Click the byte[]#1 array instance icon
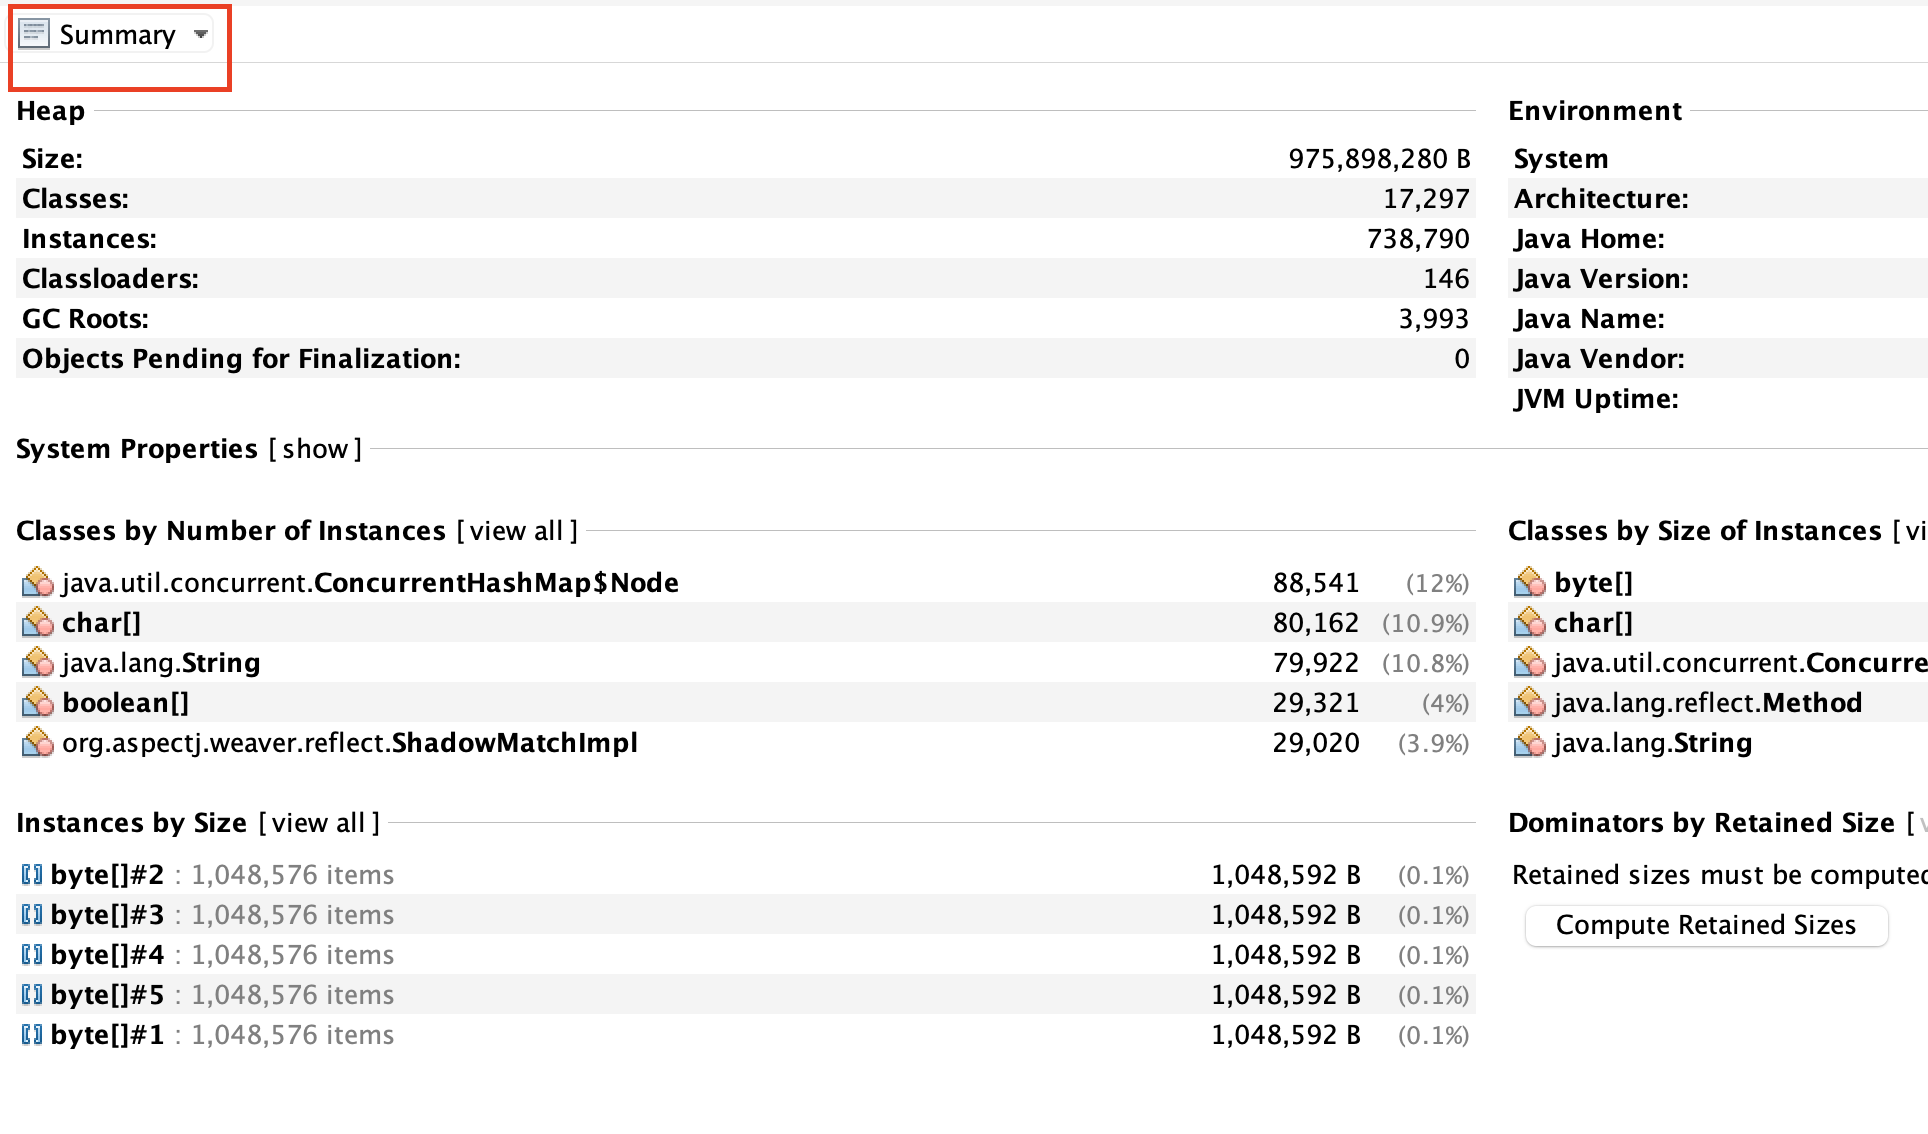 pos(31,1035)
